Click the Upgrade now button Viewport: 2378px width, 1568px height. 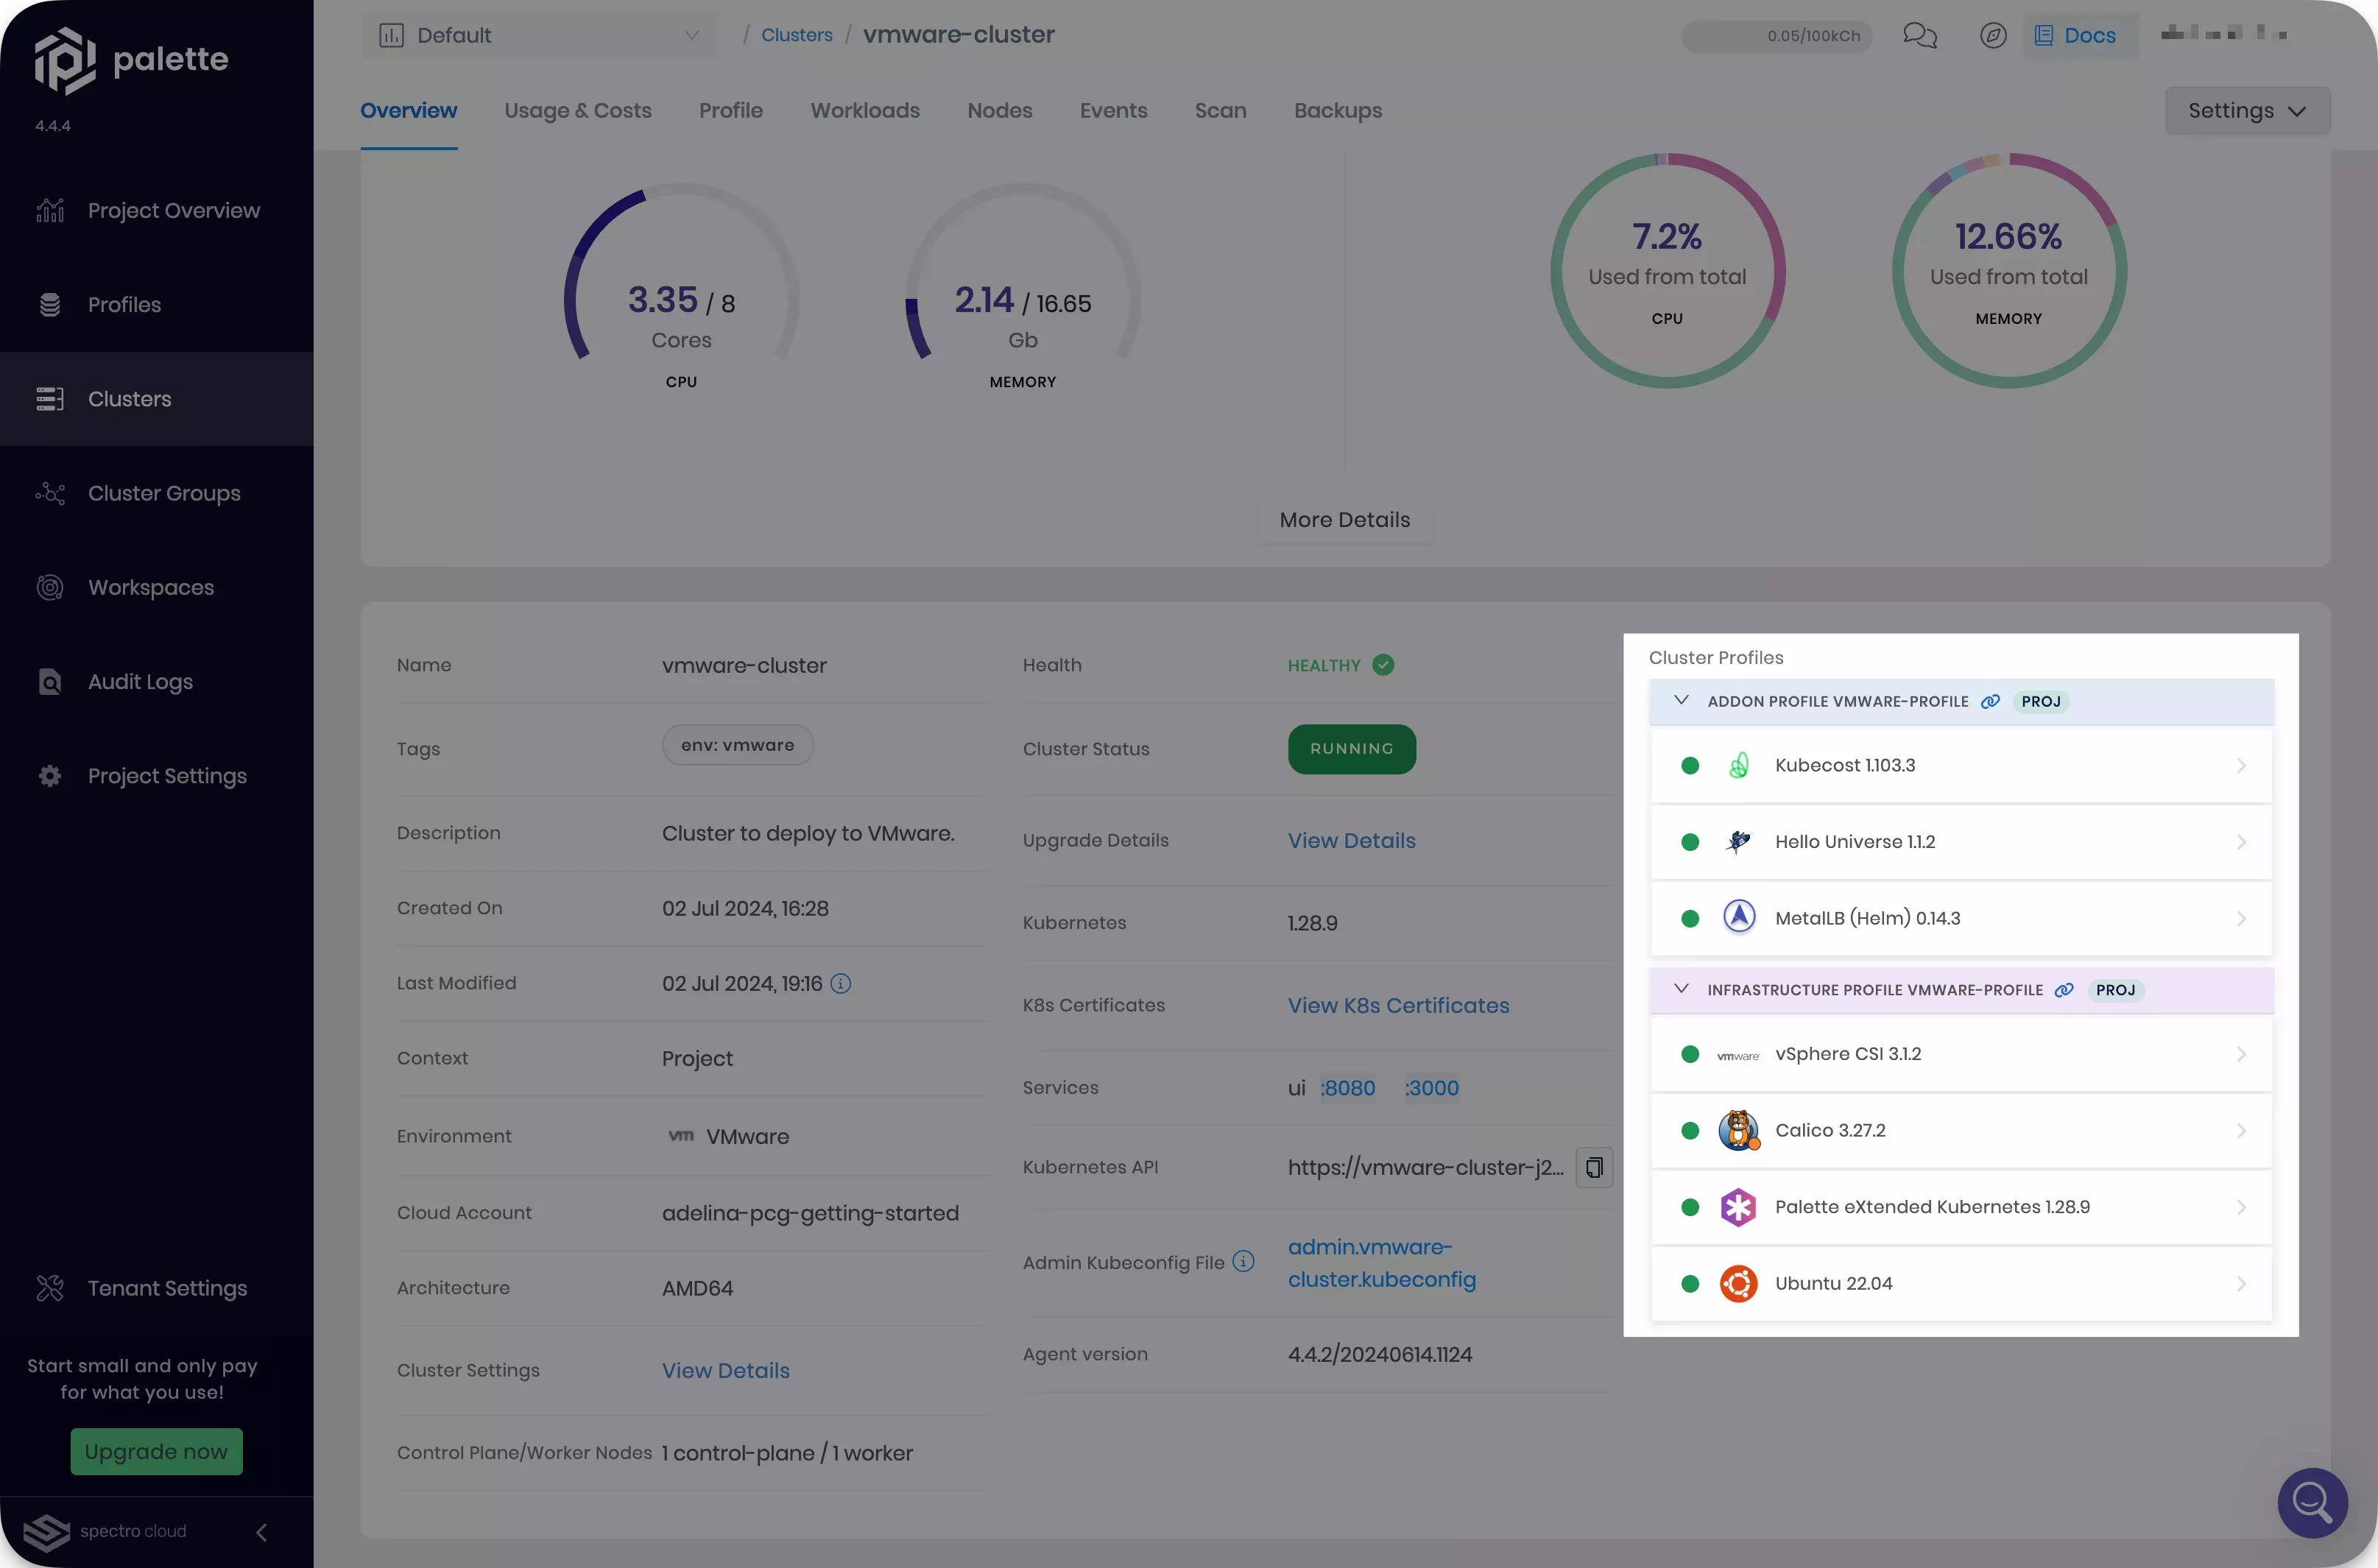[x=156, y=1452]
